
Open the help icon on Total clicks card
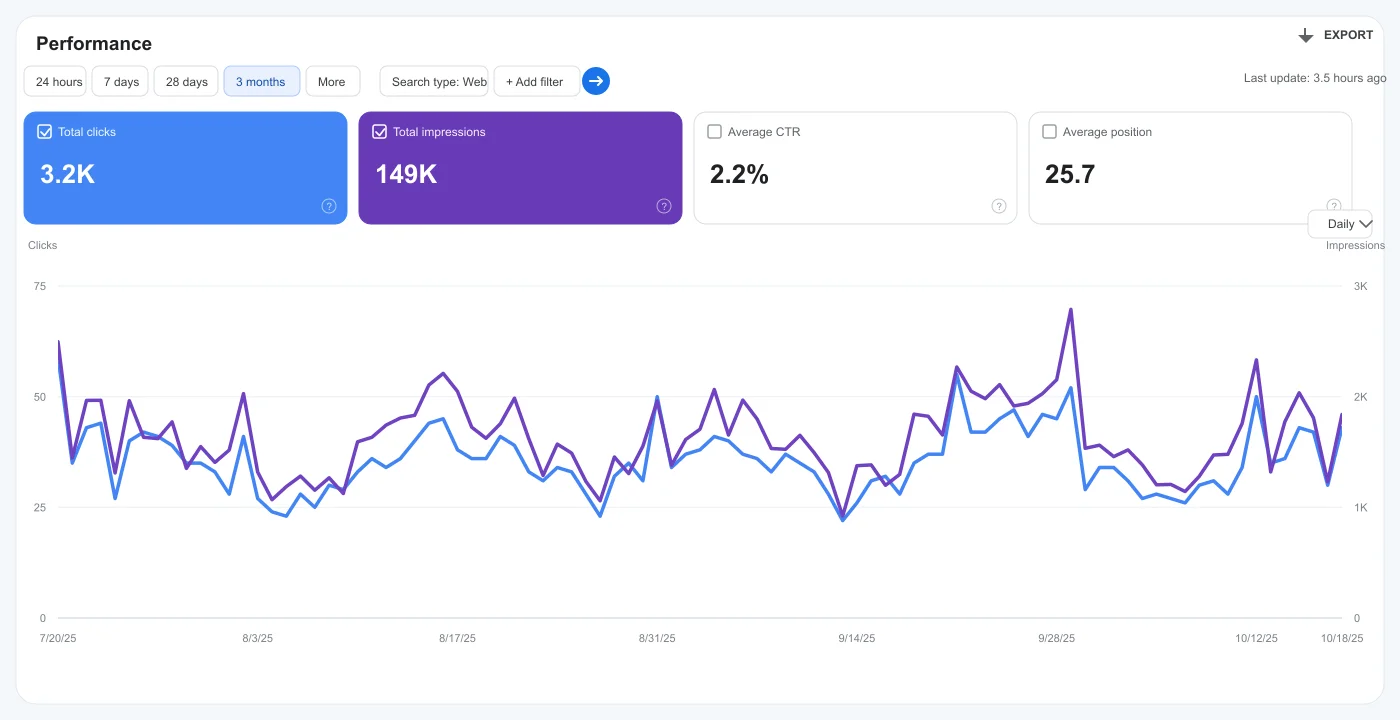point(329,206)
